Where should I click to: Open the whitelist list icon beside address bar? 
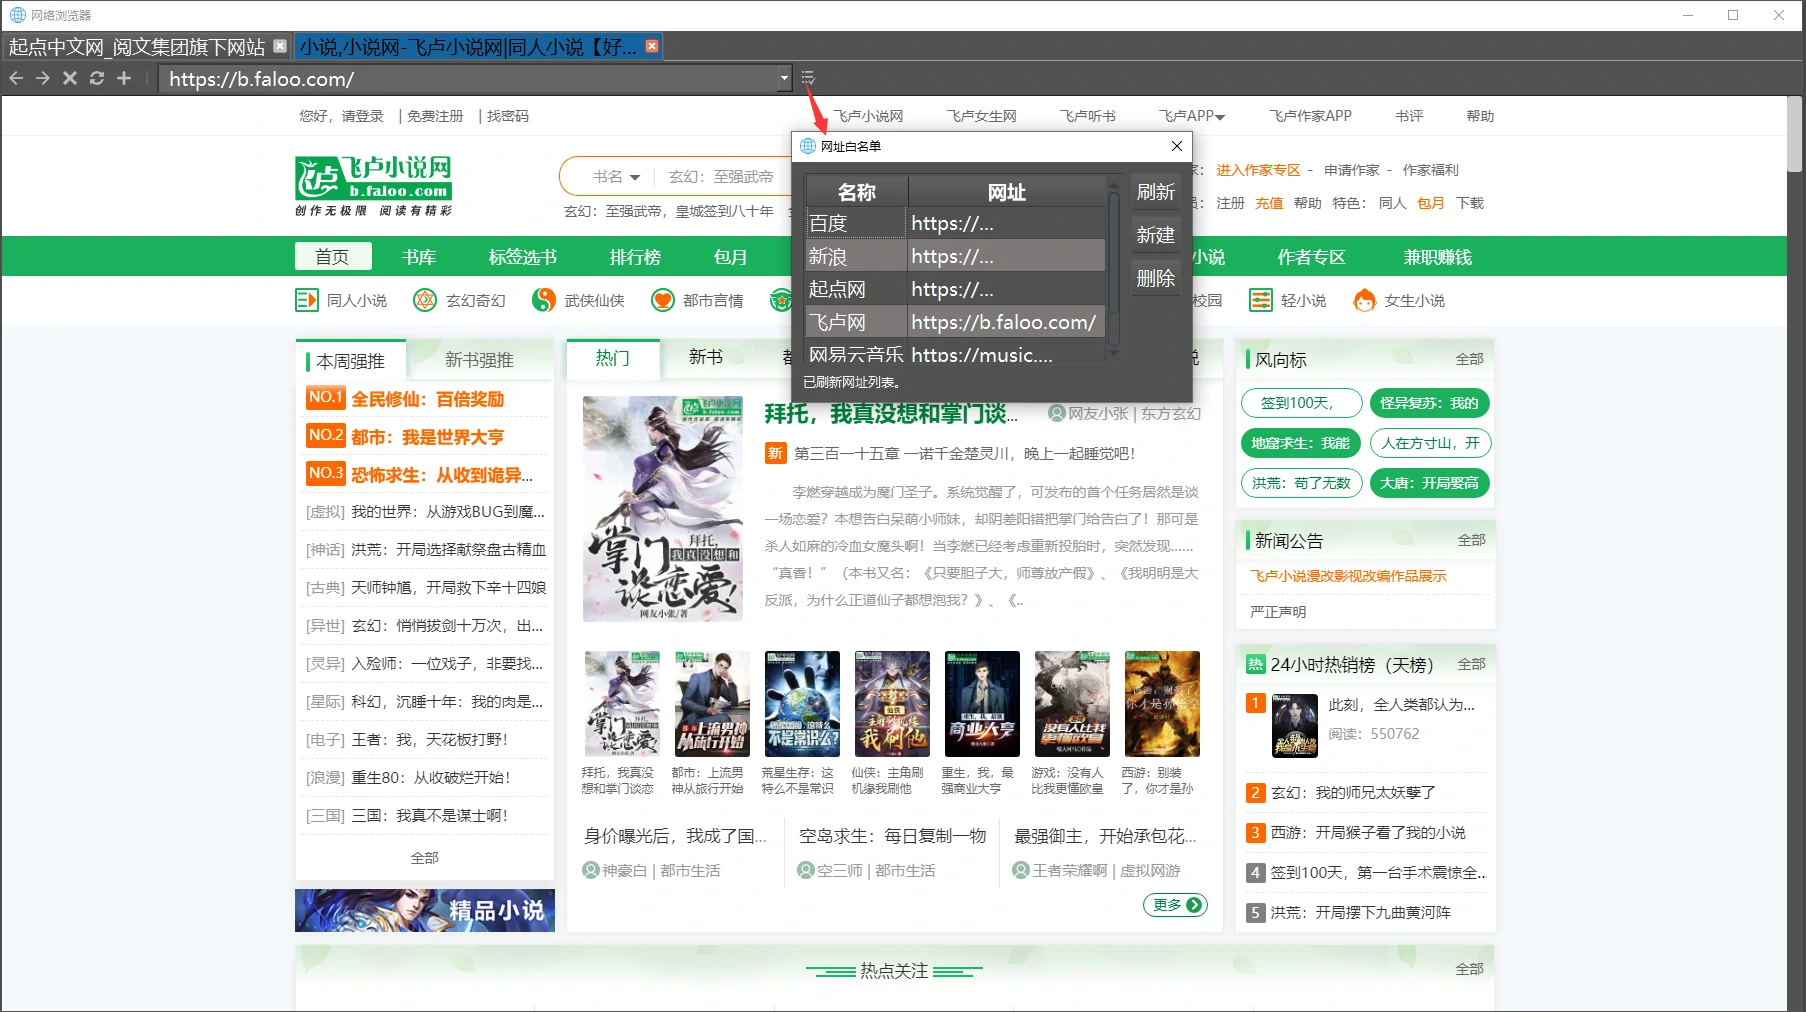(x=808, y=78)
